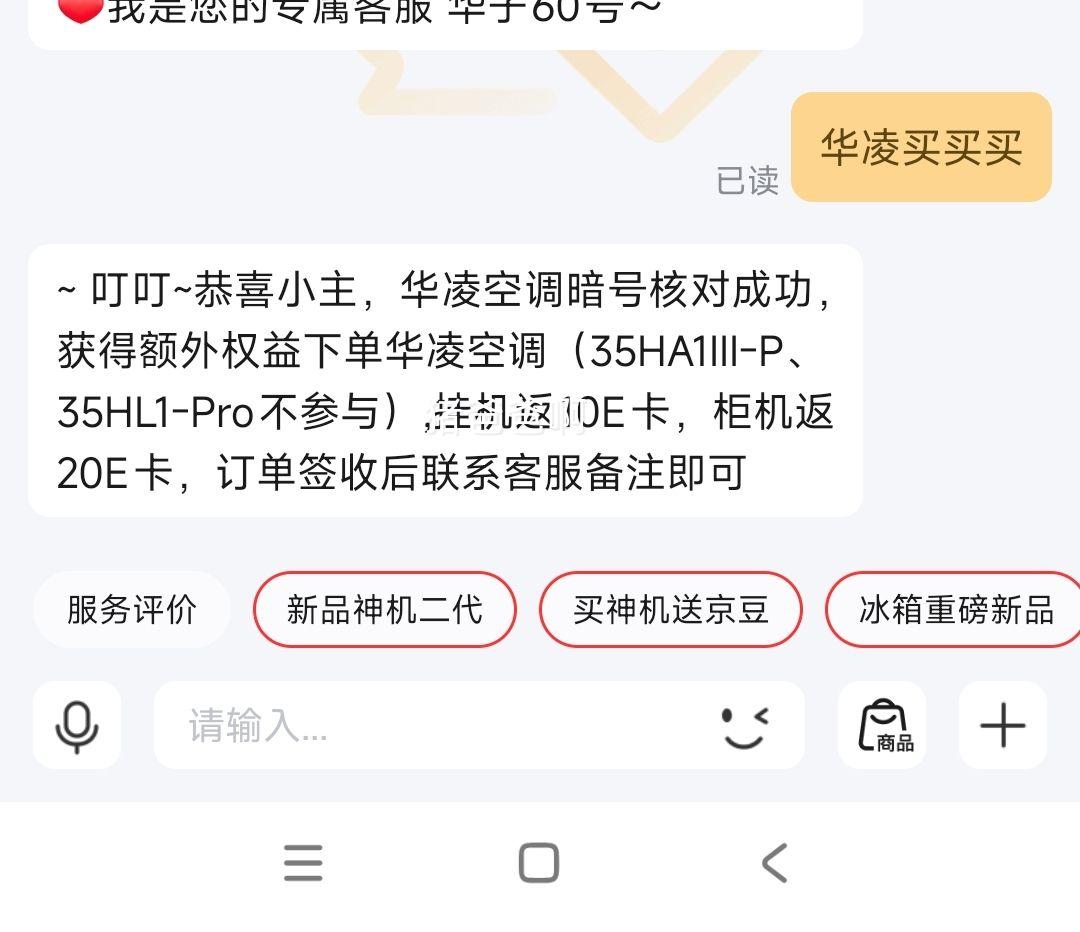The image size is (1080, 932).
Task: Tap the Android back arrow icon
Action: 774,862
